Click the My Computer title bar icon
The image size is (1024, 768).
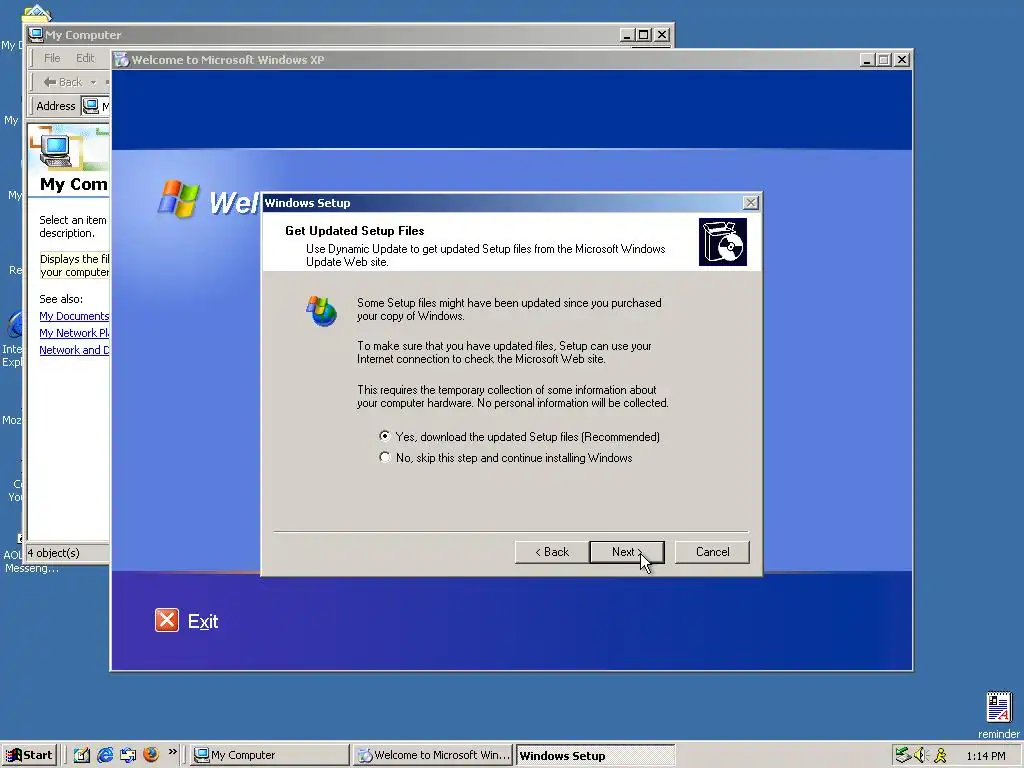point(36,35)
